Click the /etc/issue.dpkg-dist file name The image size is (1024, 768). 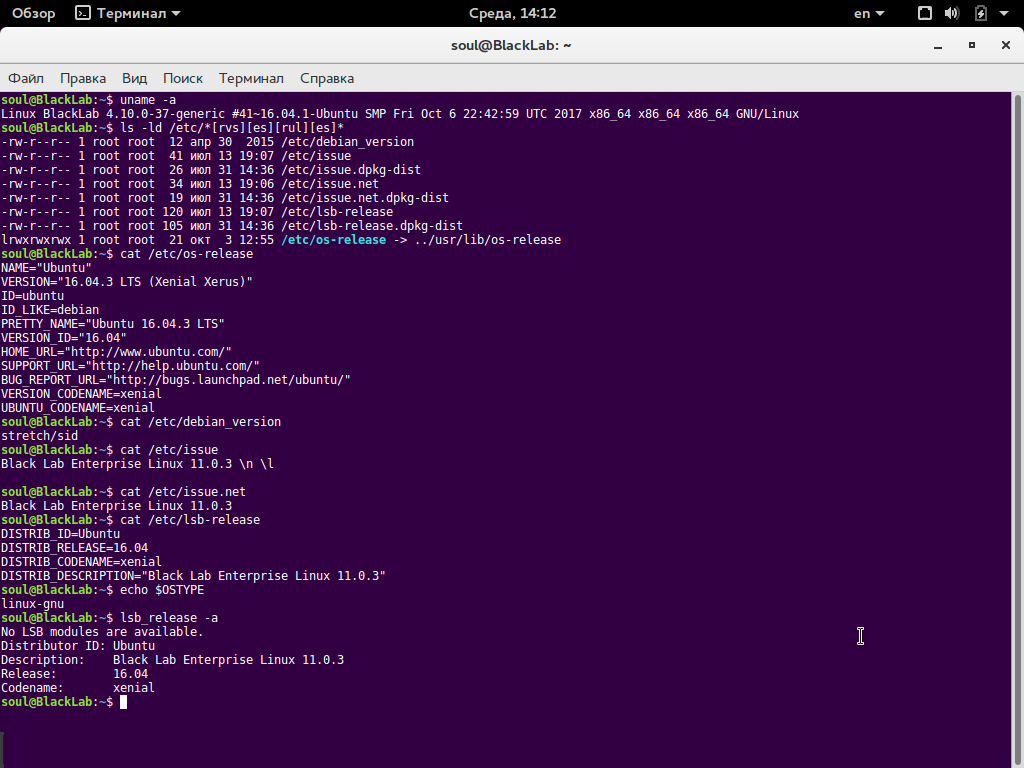[351, 170]
